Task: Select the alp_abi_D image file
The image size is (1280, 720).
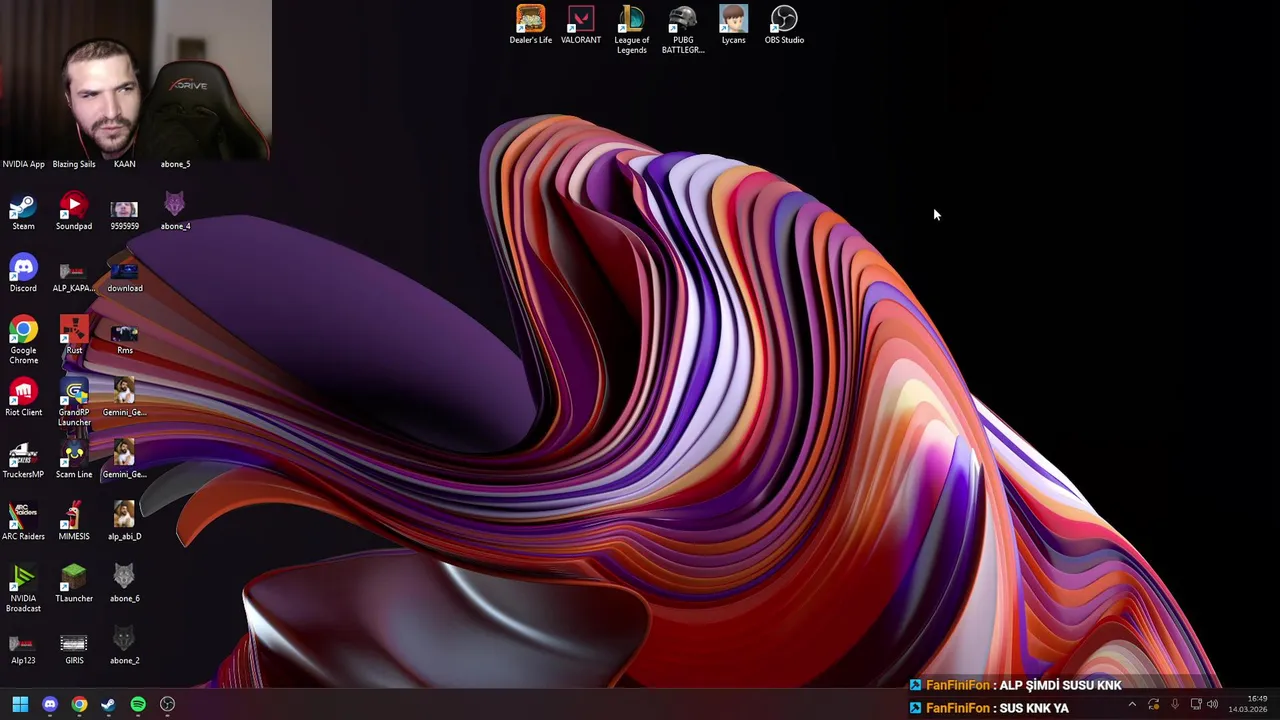Action: coord(124,522)
